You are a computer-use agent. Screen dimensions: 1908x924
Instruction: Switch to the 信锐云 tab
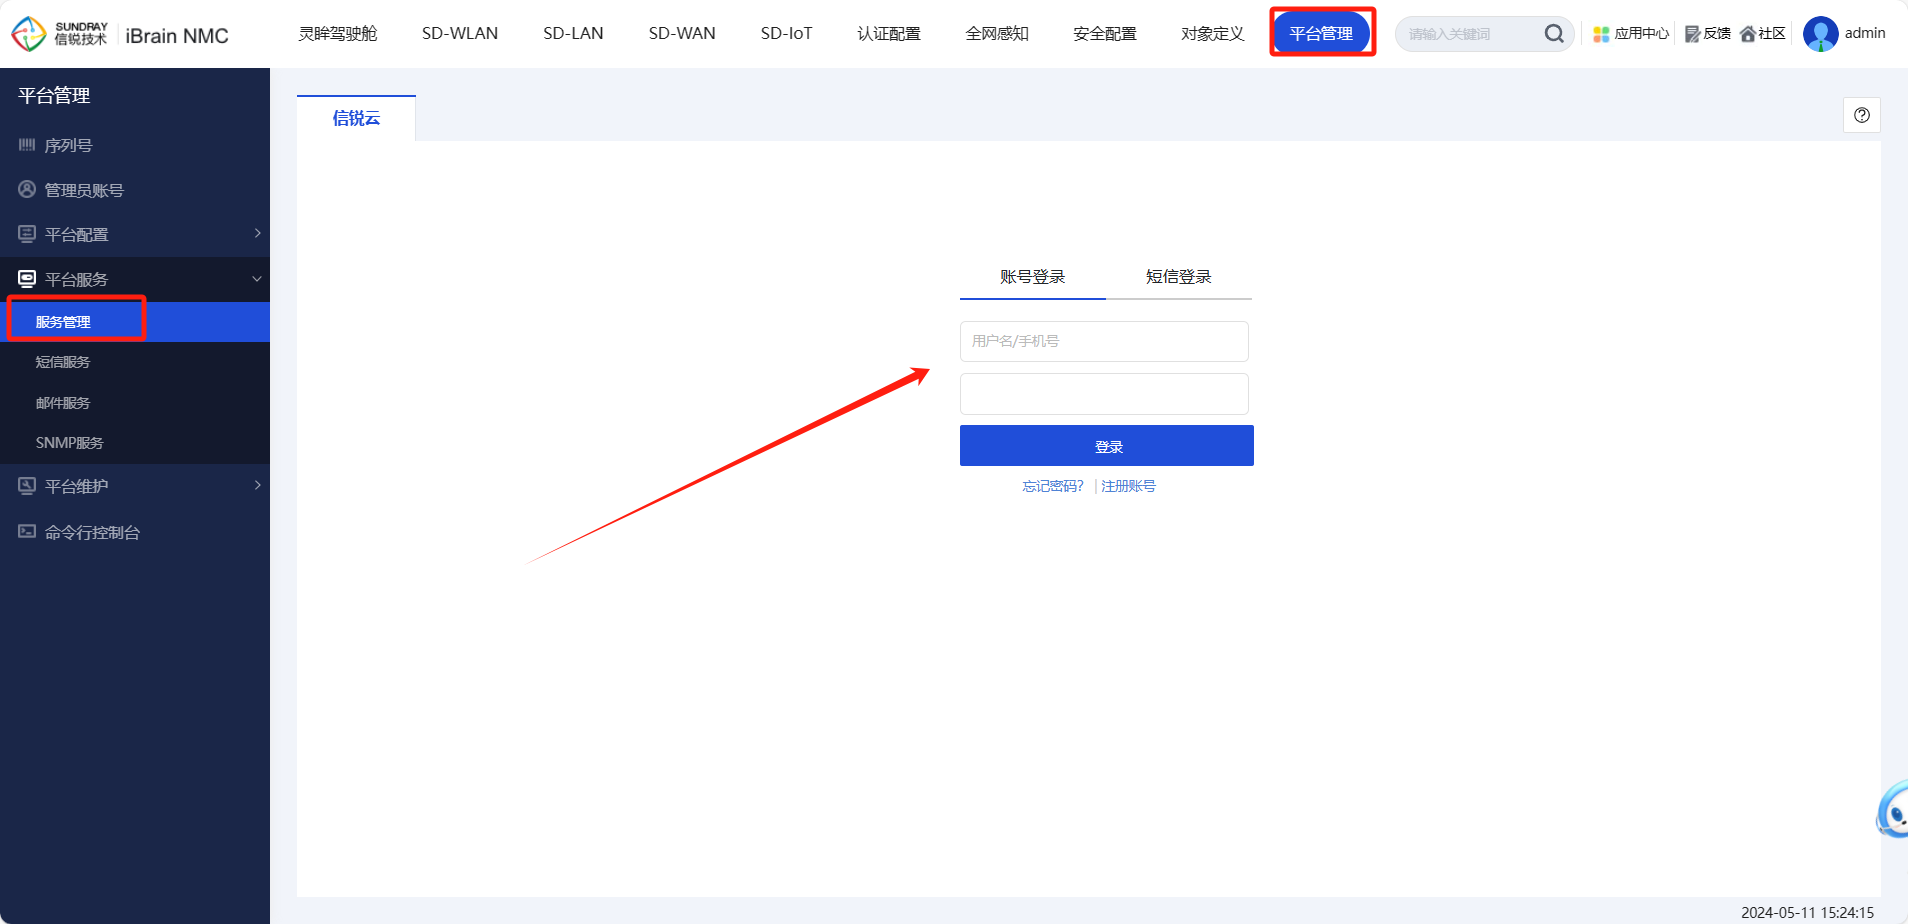356,118
